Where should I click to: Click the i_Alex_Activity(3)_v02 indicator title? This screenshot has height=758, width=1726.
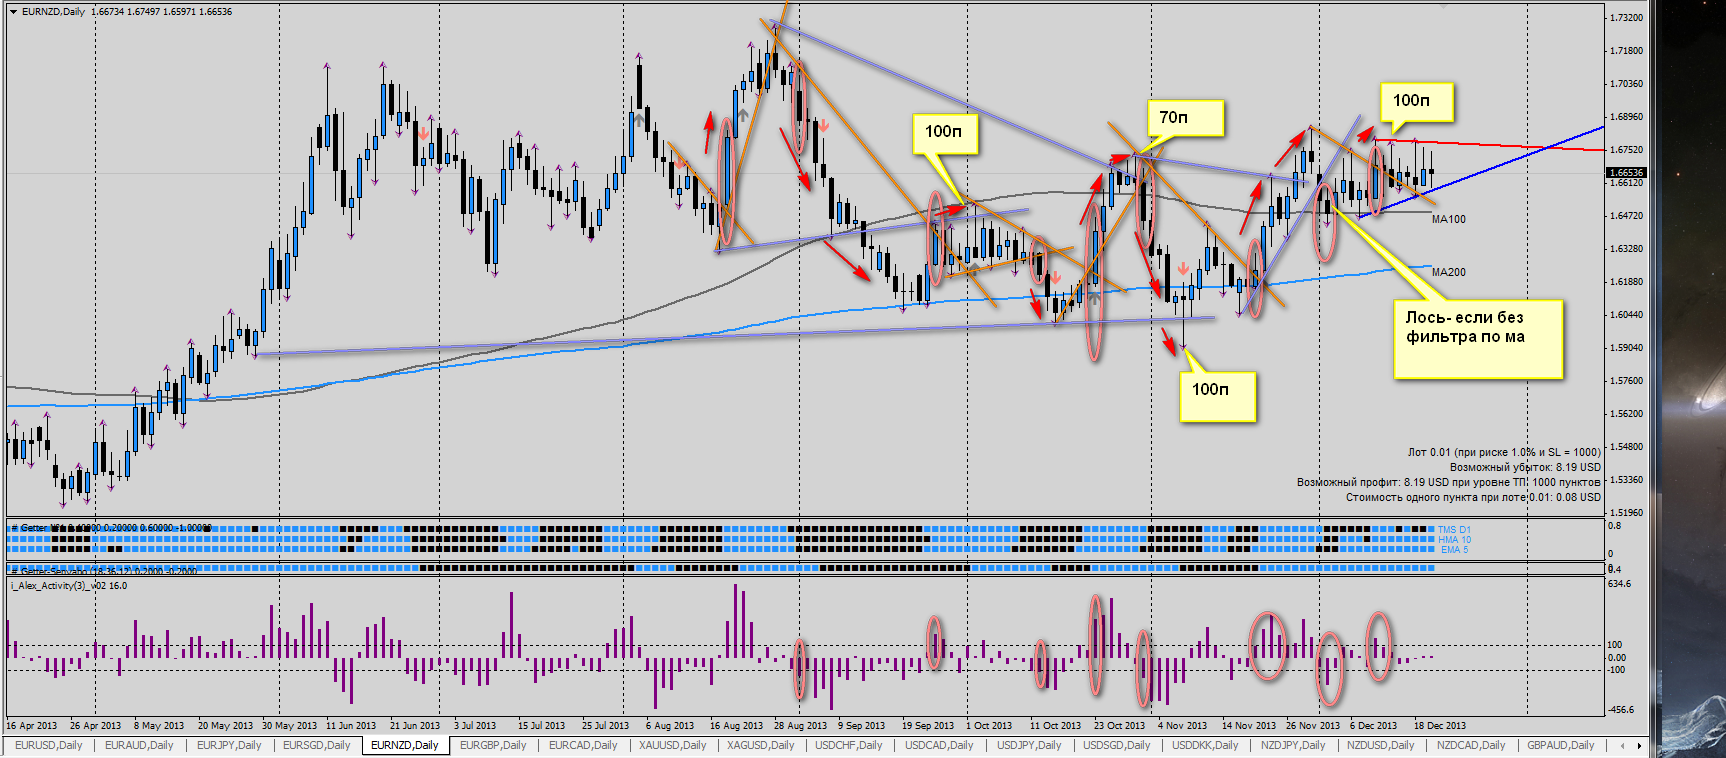[x=69, y=586]
